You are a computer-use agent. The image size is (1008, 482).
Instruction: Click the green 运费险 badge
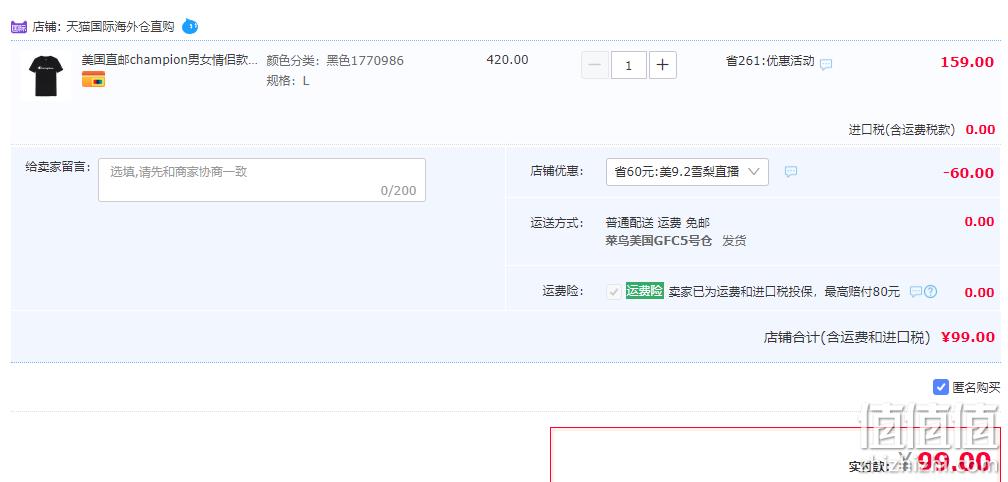[645, 291]
